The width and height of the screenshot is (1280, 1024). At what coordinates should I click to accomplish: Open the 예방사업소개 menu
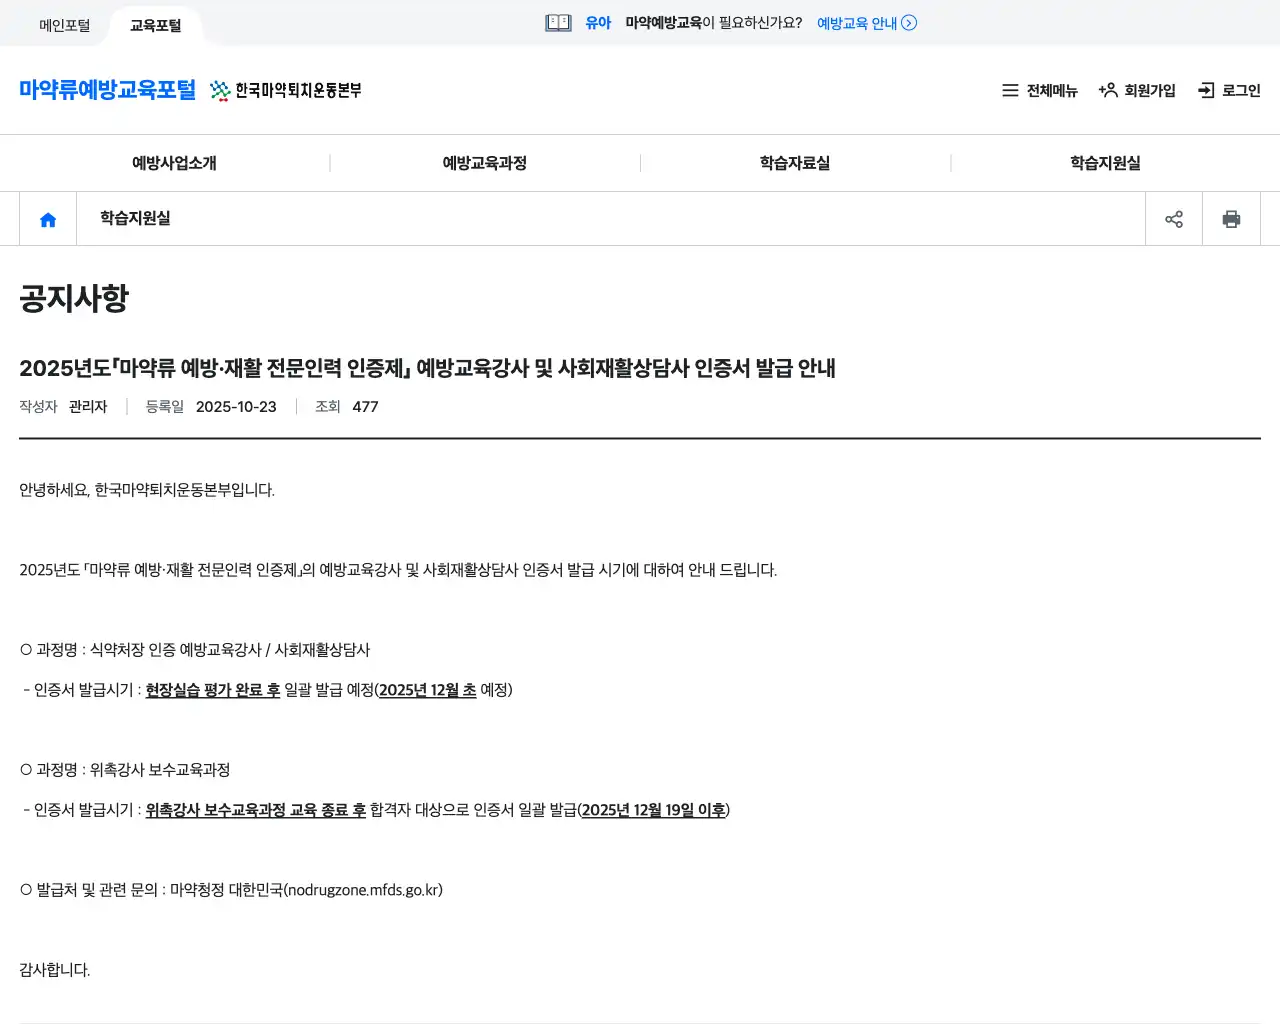click(x=174, y=162)
